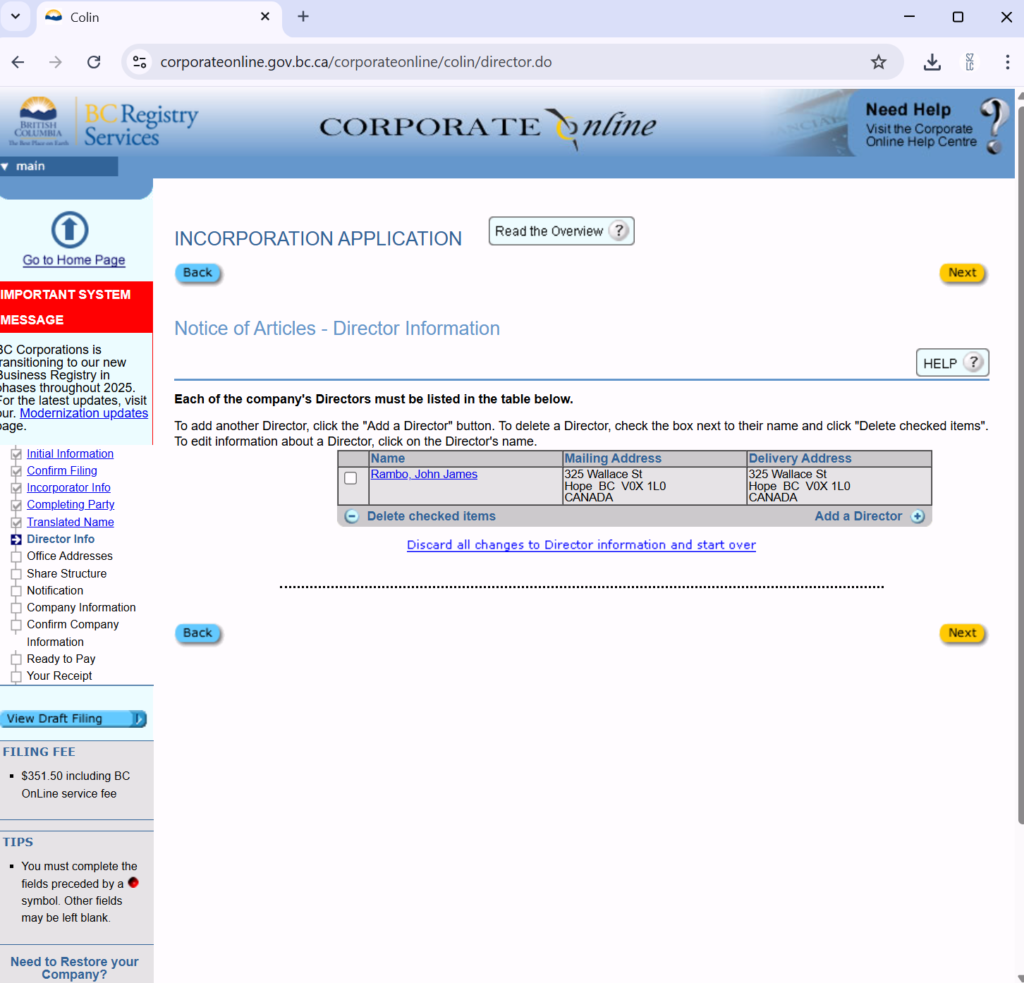This screenshot has width=1024, height=983.
Task: Check the box next to Rambo, John James
Action: pyautogui.click(x=350, y=478)
